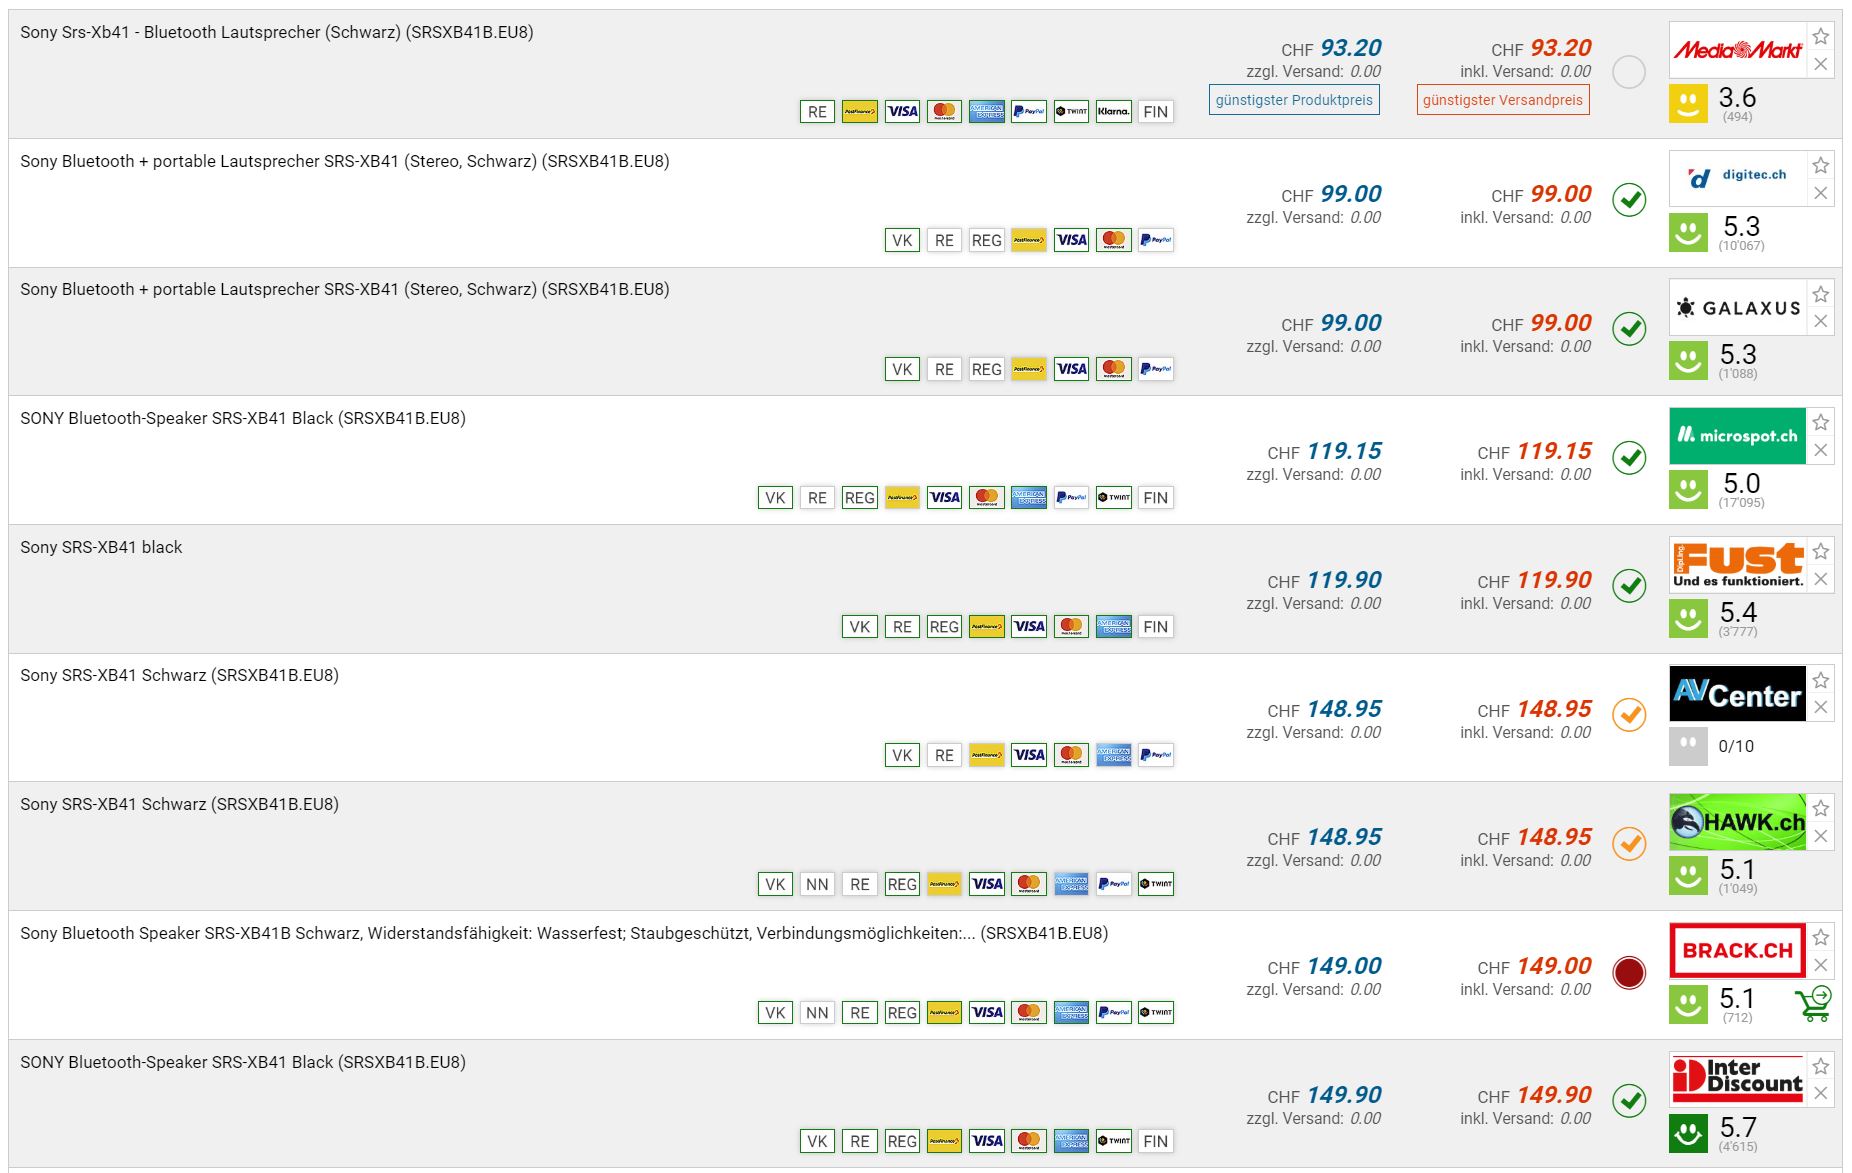The width and height of the screenshot is (1852, 1173).
Task: Dismiss the BRACK.CH offer with the X icon
Action: (1821, 965)
